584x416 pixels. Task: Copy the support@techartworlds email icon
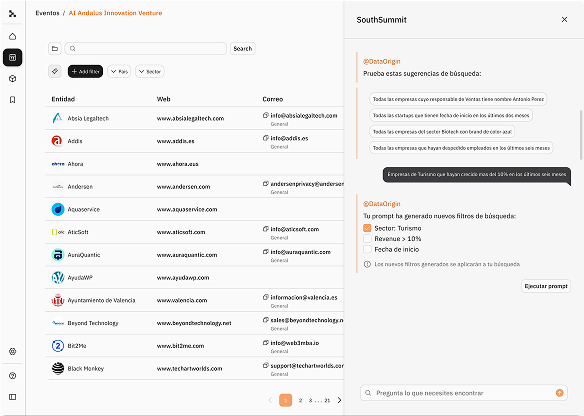(266, 365)
